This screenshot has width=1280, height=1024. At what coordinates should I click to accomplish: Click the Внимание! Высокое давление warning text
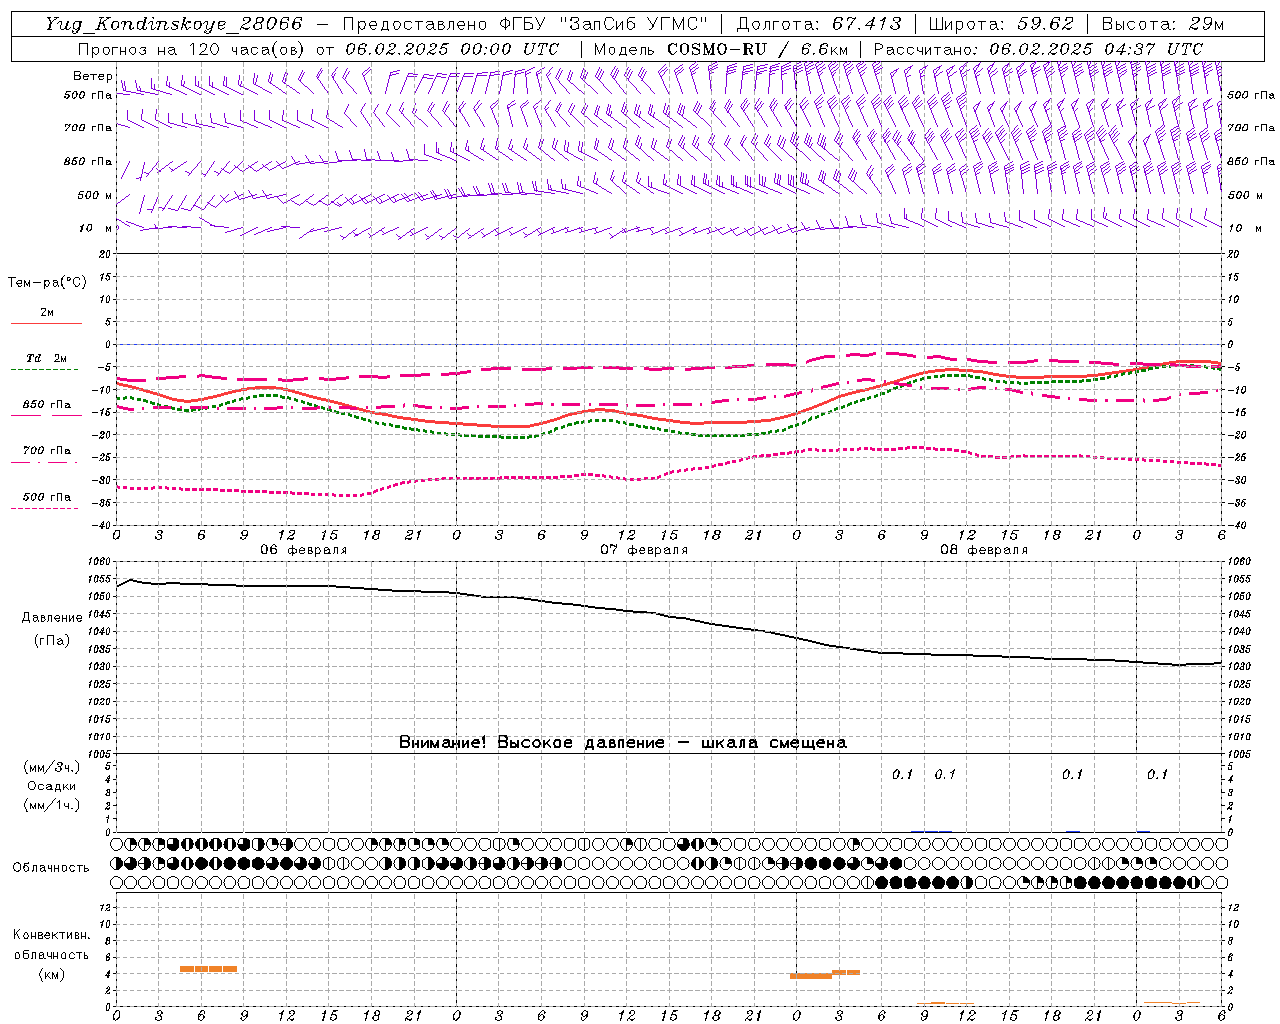pyautogui.click(x=623, y=743)
